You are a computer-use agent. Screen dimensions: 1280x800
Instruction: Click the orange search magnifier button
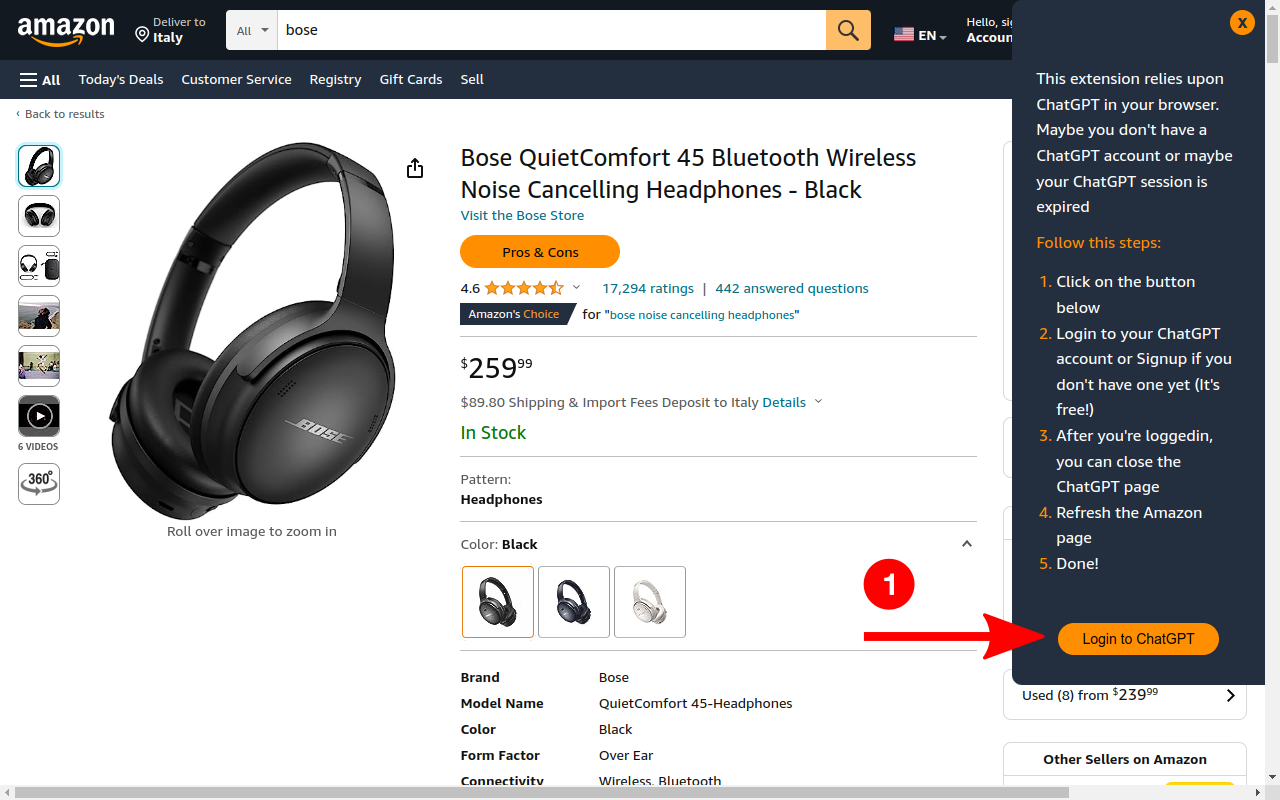coord(848,30)
